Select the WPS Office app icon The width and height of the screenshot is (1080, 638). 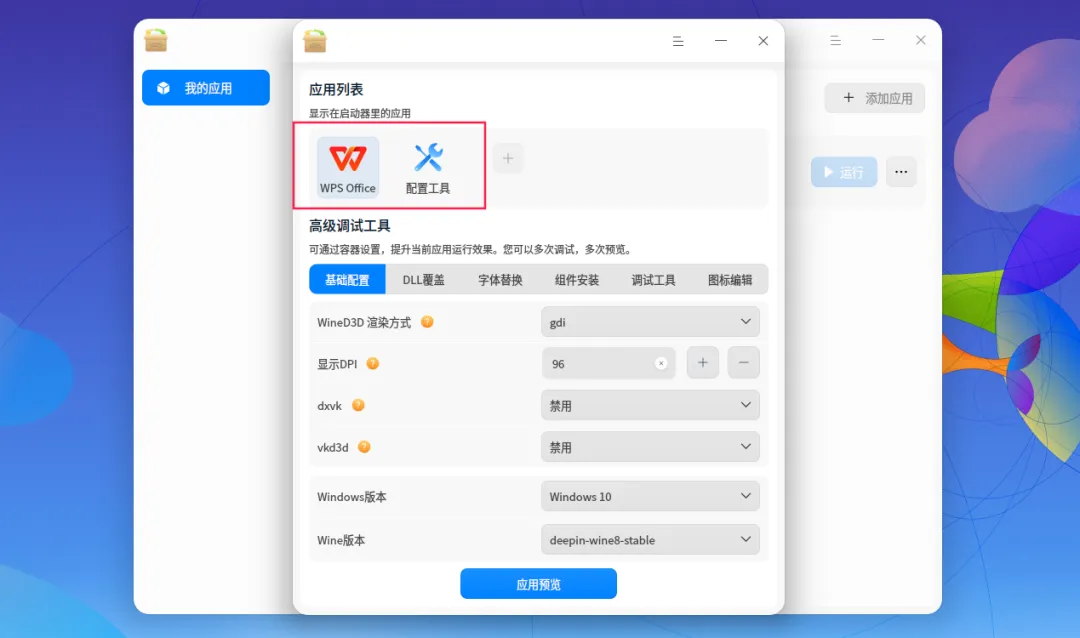click(348, 167)
